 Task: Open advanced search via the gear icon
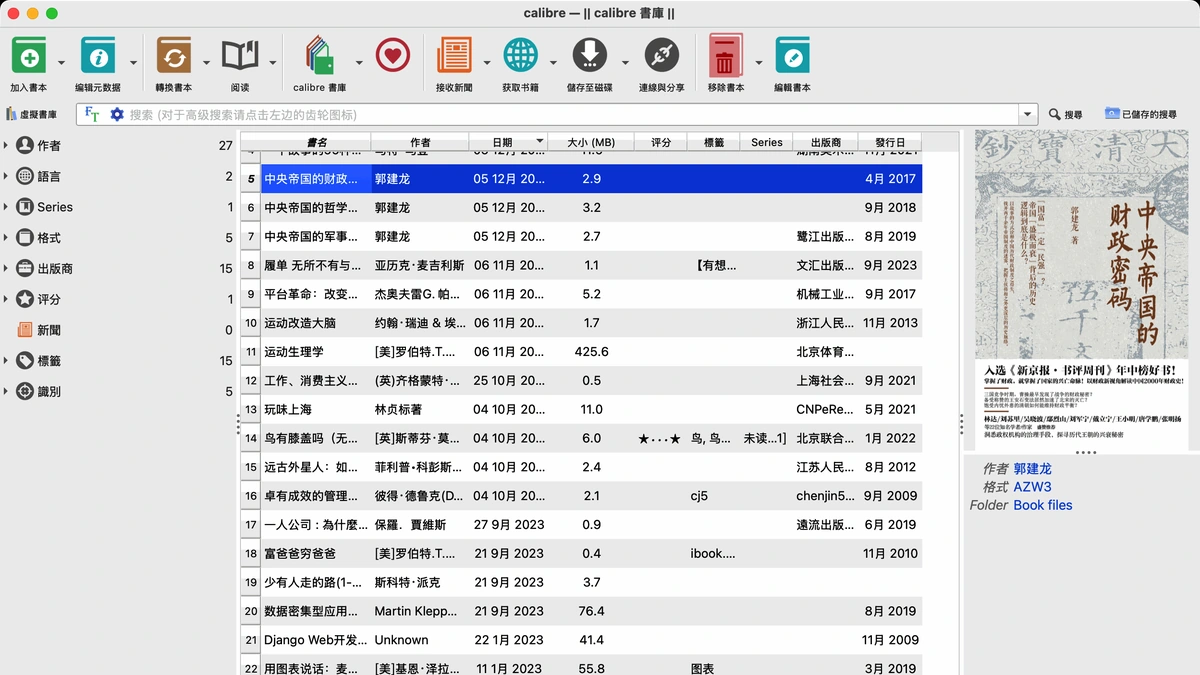coord(117,114)
